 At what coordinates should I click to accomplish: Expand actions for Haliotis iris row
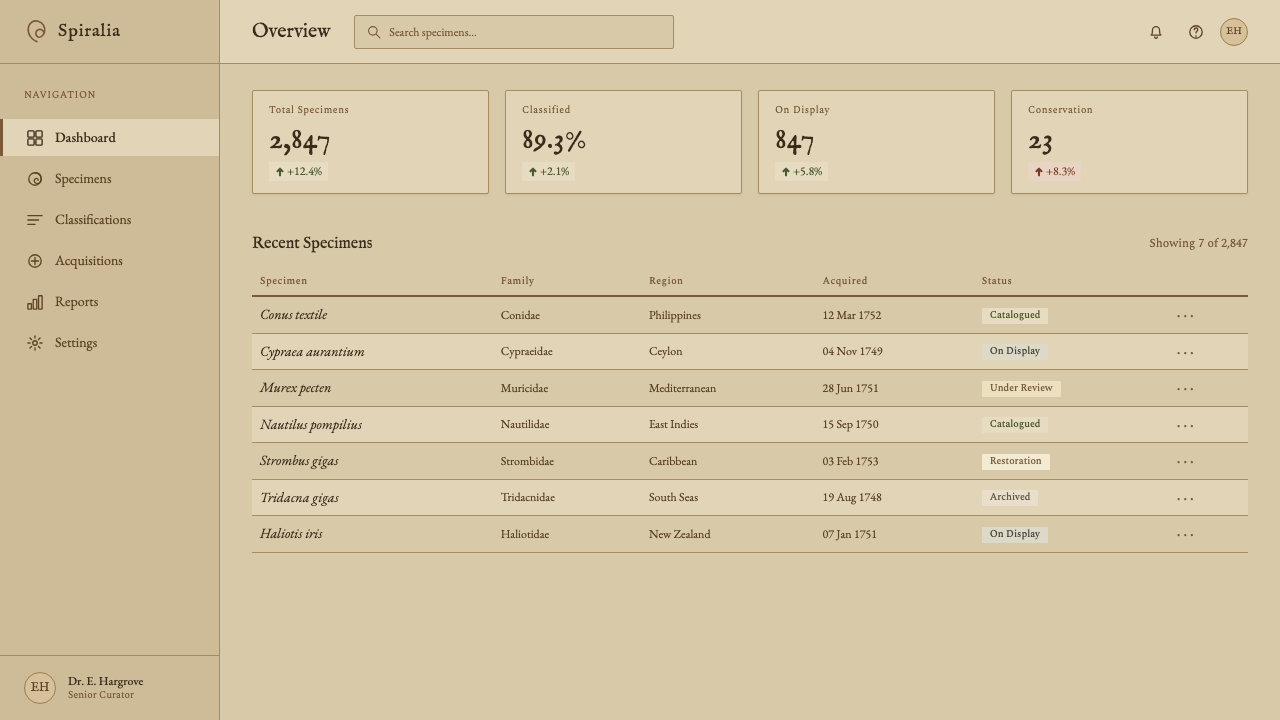(1185, 535)
